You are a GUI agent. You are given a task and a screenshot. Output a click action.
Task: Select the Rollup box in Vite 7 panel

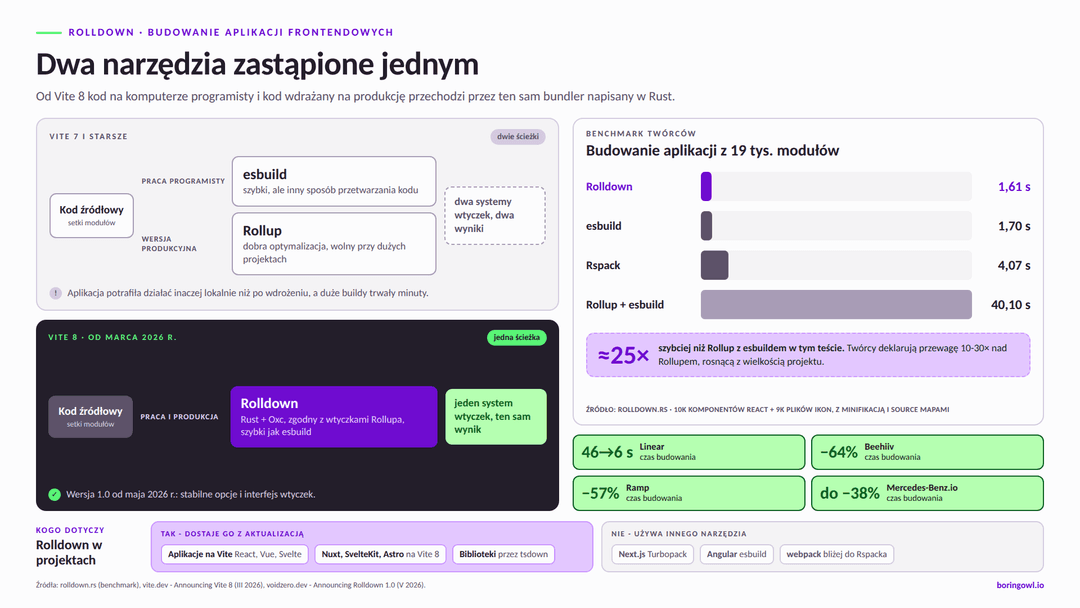[334, 244]
